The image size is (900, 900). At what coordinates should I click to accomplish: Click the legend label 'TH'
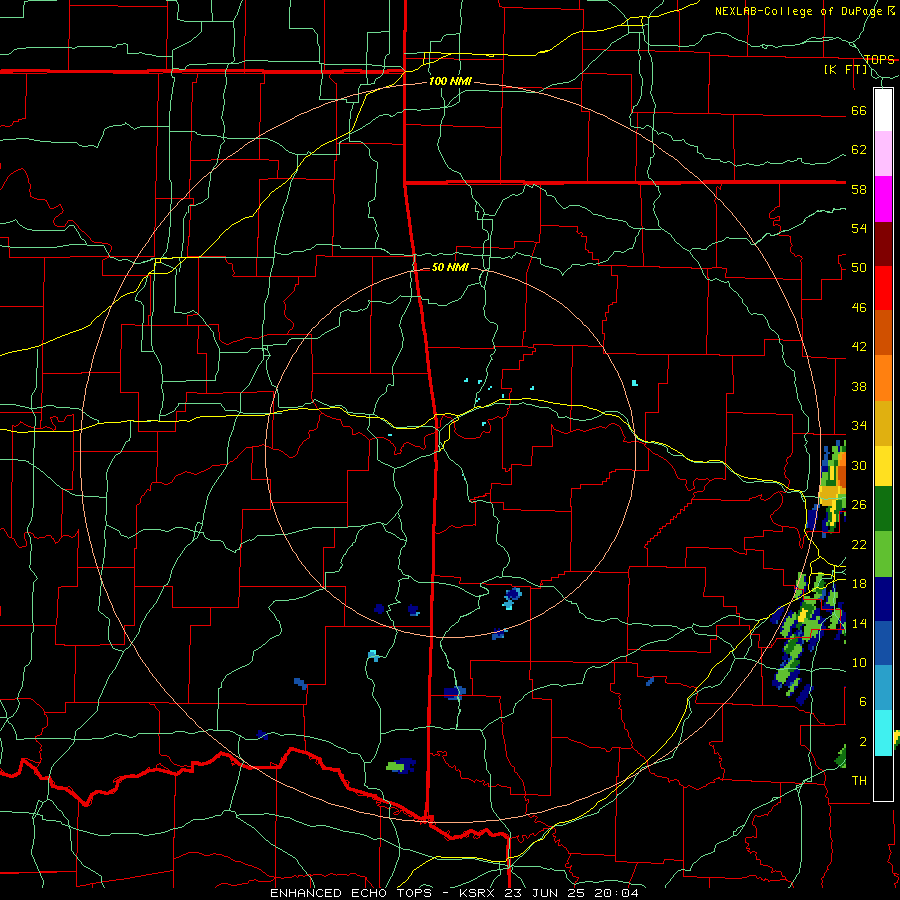tap(859, 781)
